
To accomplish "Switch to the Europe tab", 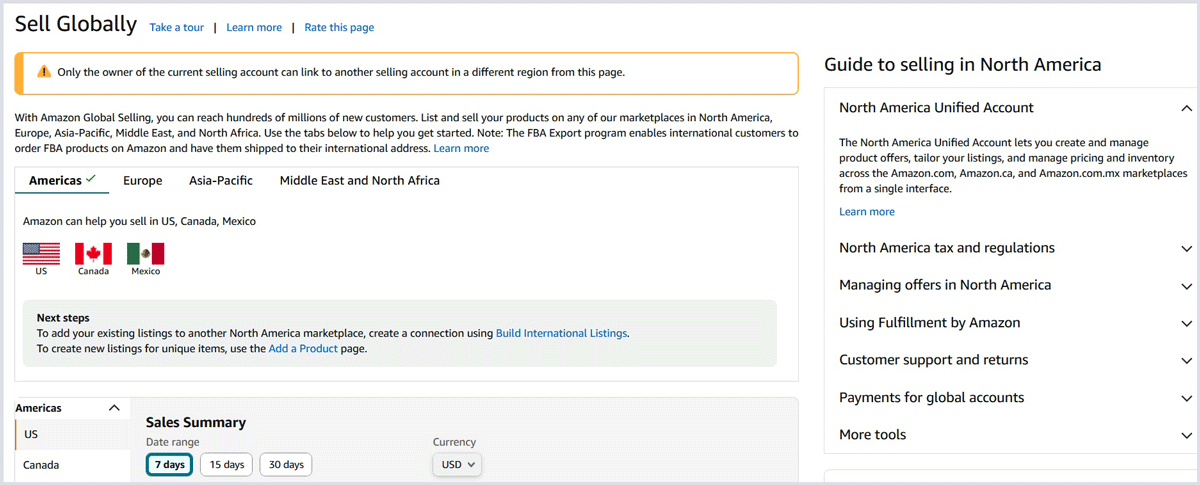I will 142,181.
